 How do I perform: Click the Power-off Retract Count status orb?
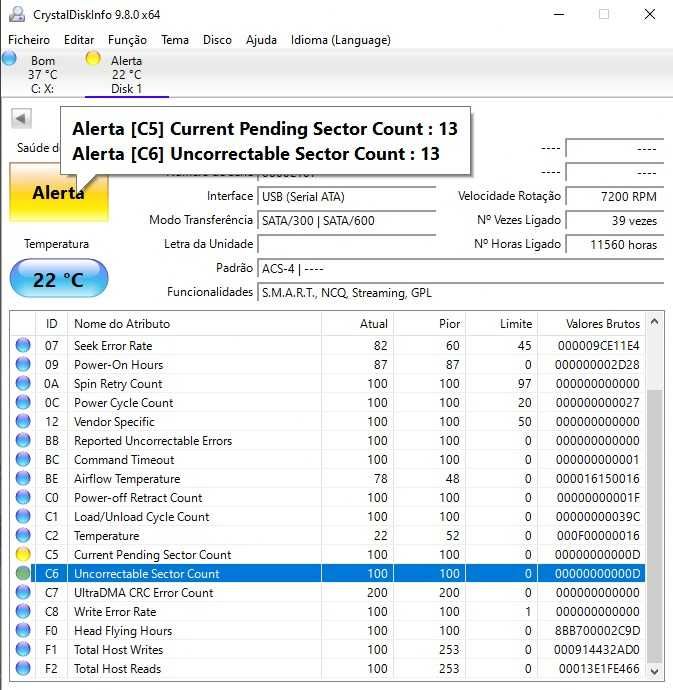click(x=23, y=497)
